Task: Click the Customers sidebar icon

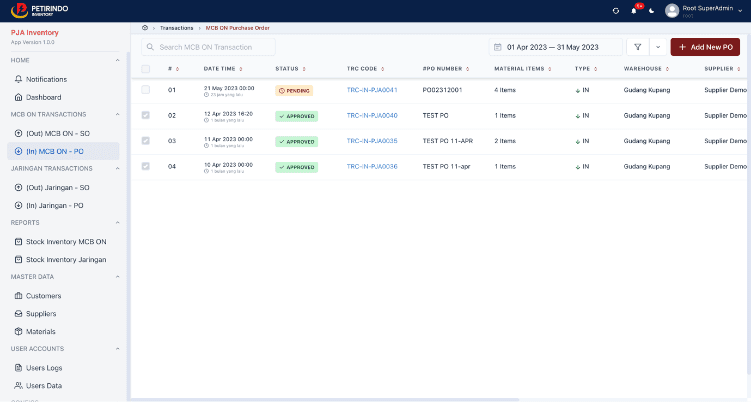Action: [x=18, y=296]
